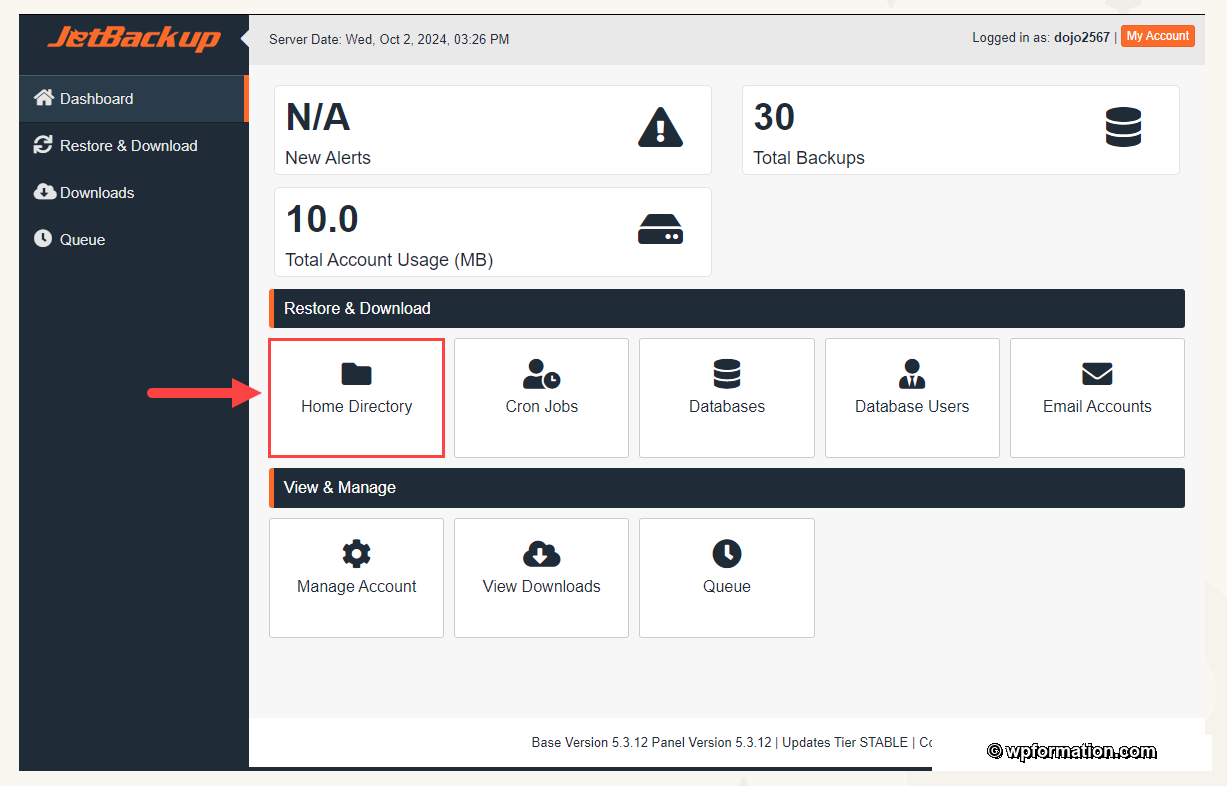Open the Home Directory tile label
This screenshot has width=1227, height=786.
click(x=356, y=407)
